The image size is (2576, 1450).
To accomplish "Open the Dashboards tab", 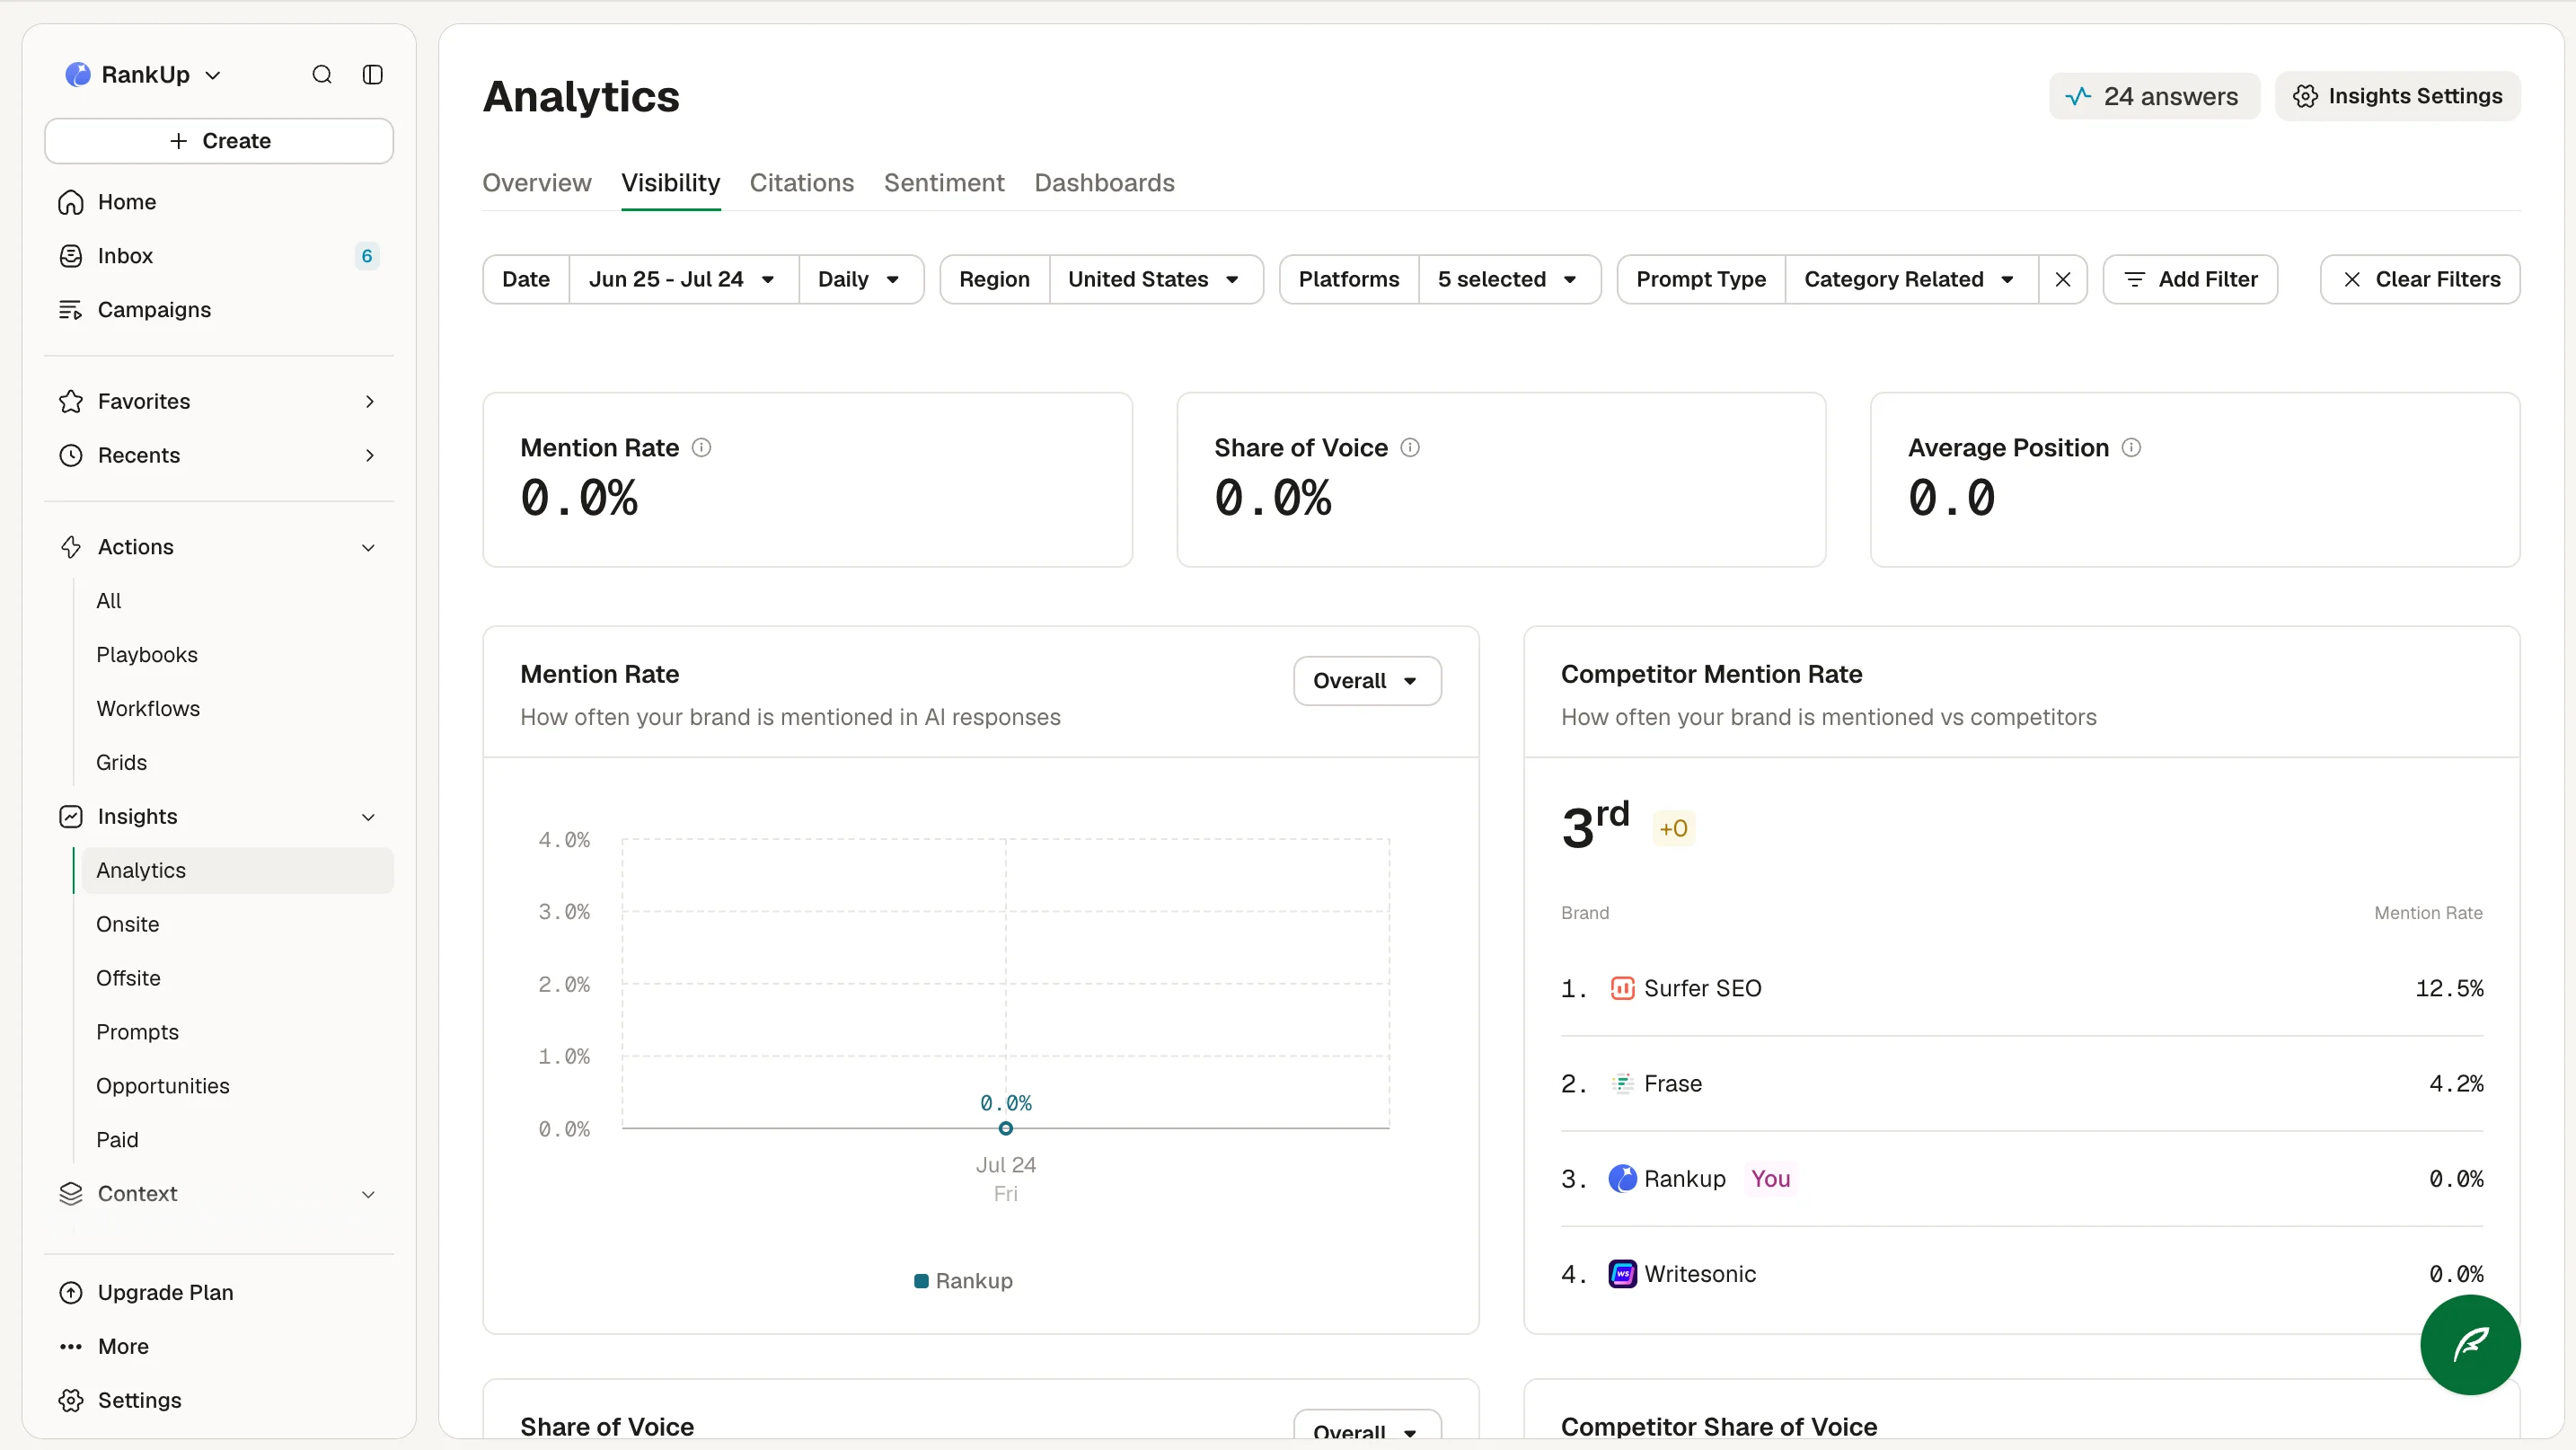I will pos(1104,183).
